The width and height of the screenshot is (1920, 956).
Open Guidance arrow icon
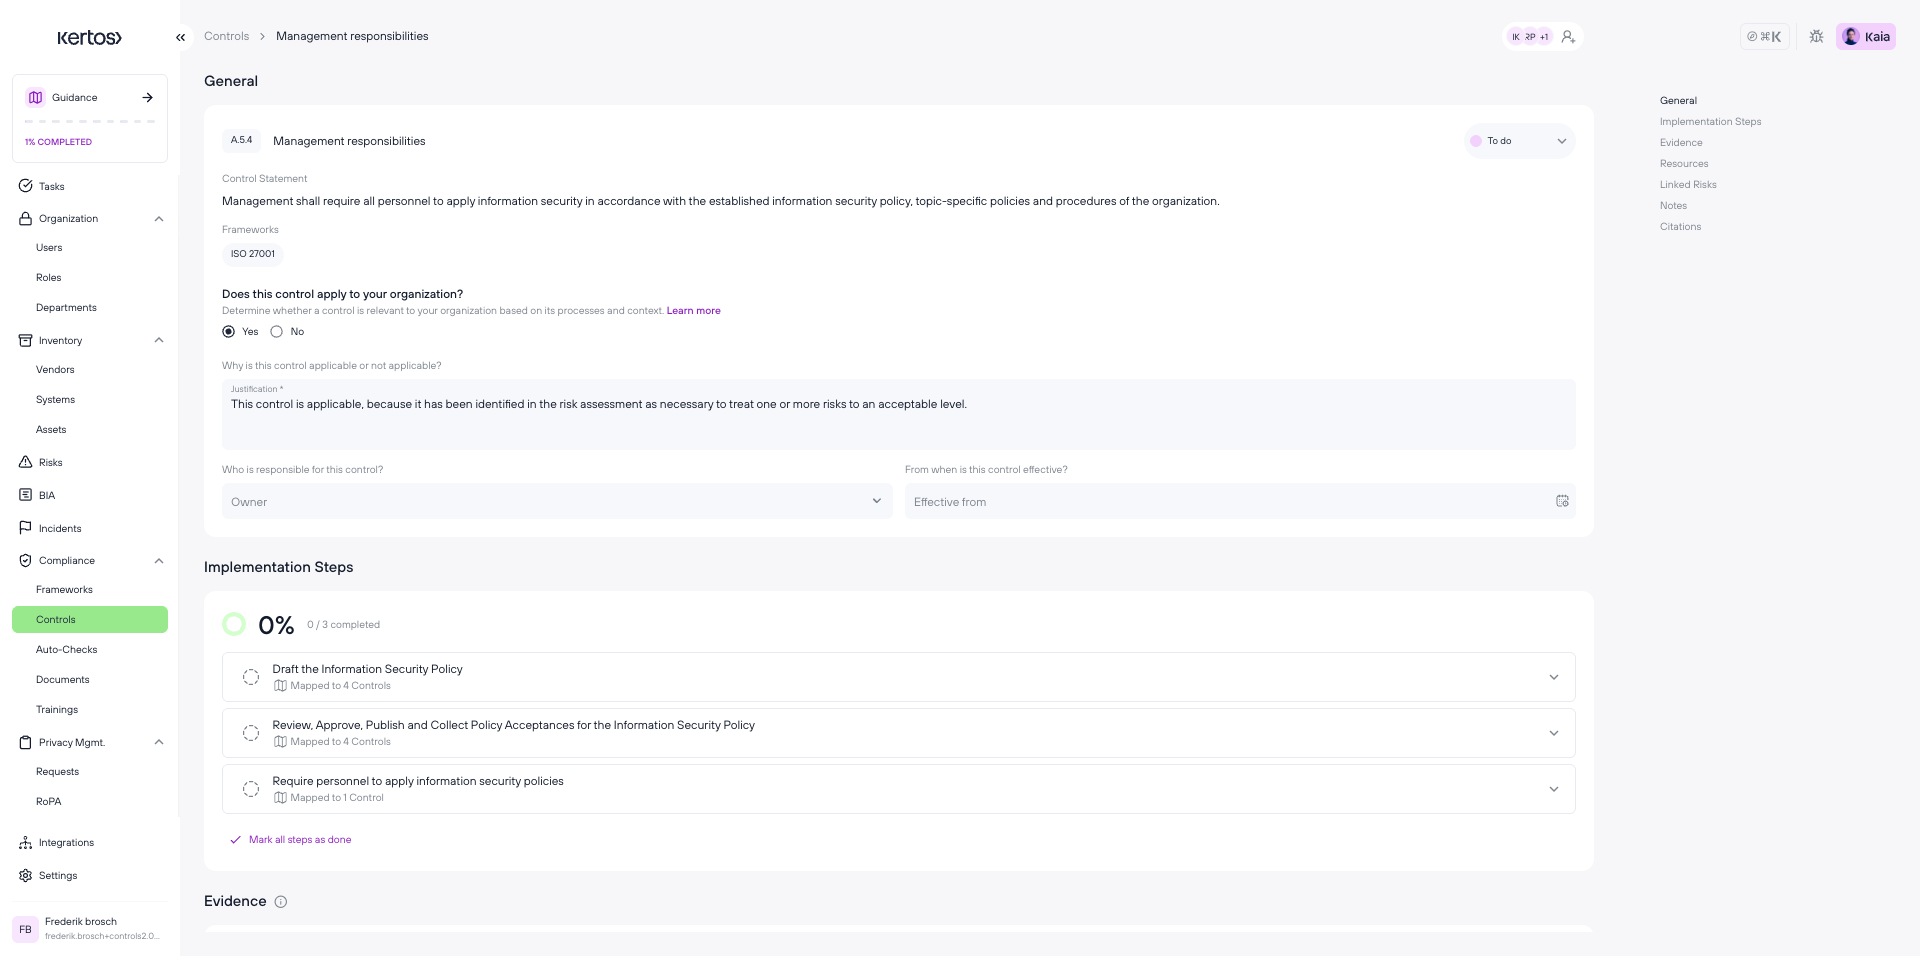pyautogui.click(x=147, y=97)
